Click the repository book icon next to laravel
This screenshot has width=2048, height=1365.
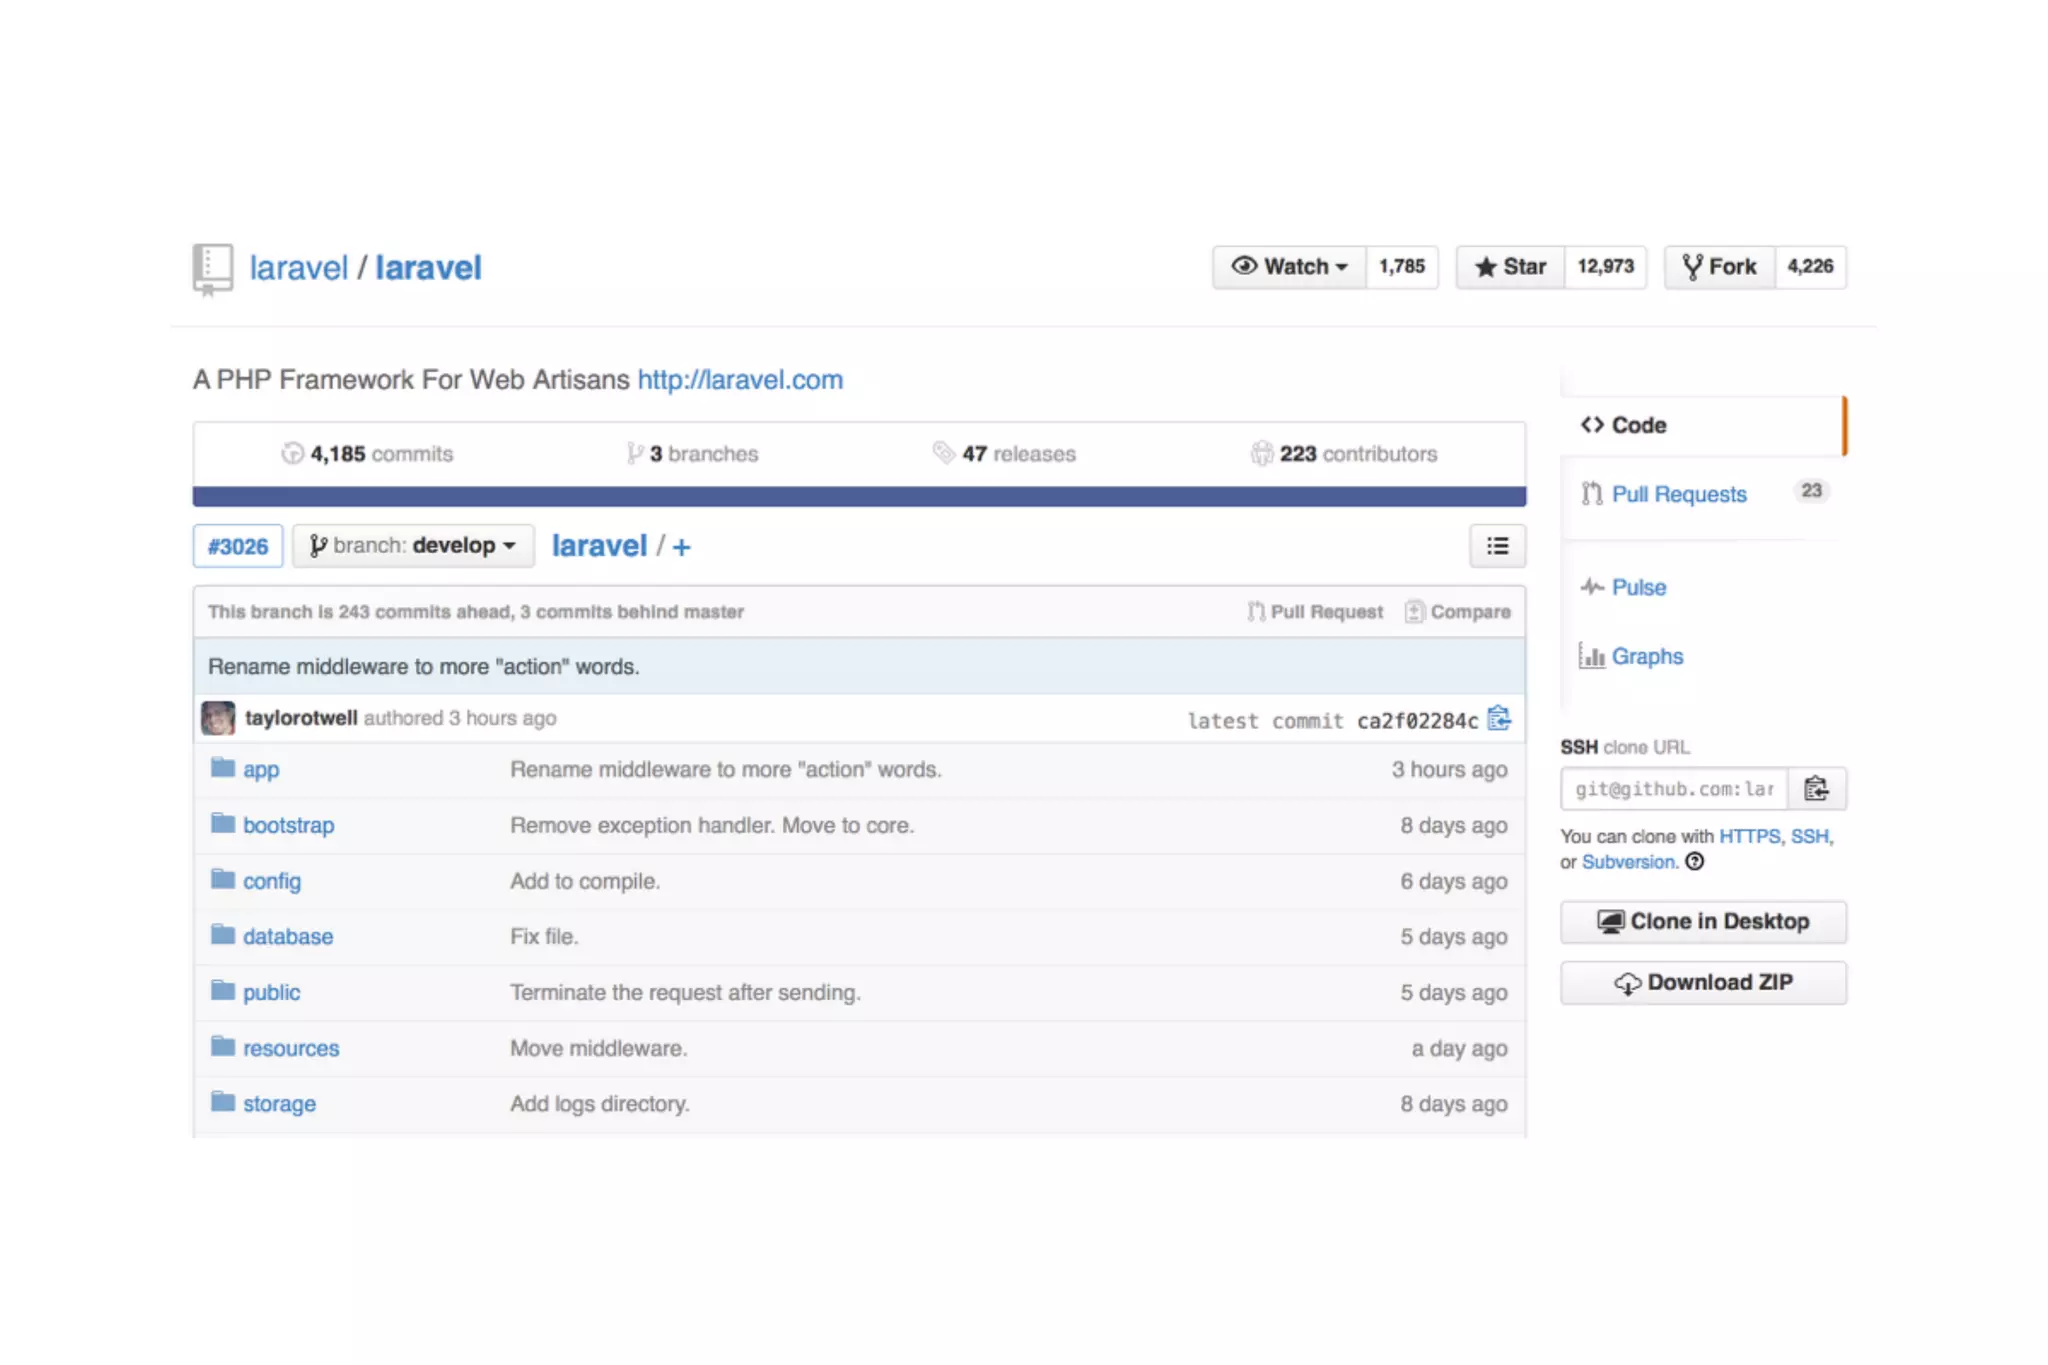coord(212,268)
